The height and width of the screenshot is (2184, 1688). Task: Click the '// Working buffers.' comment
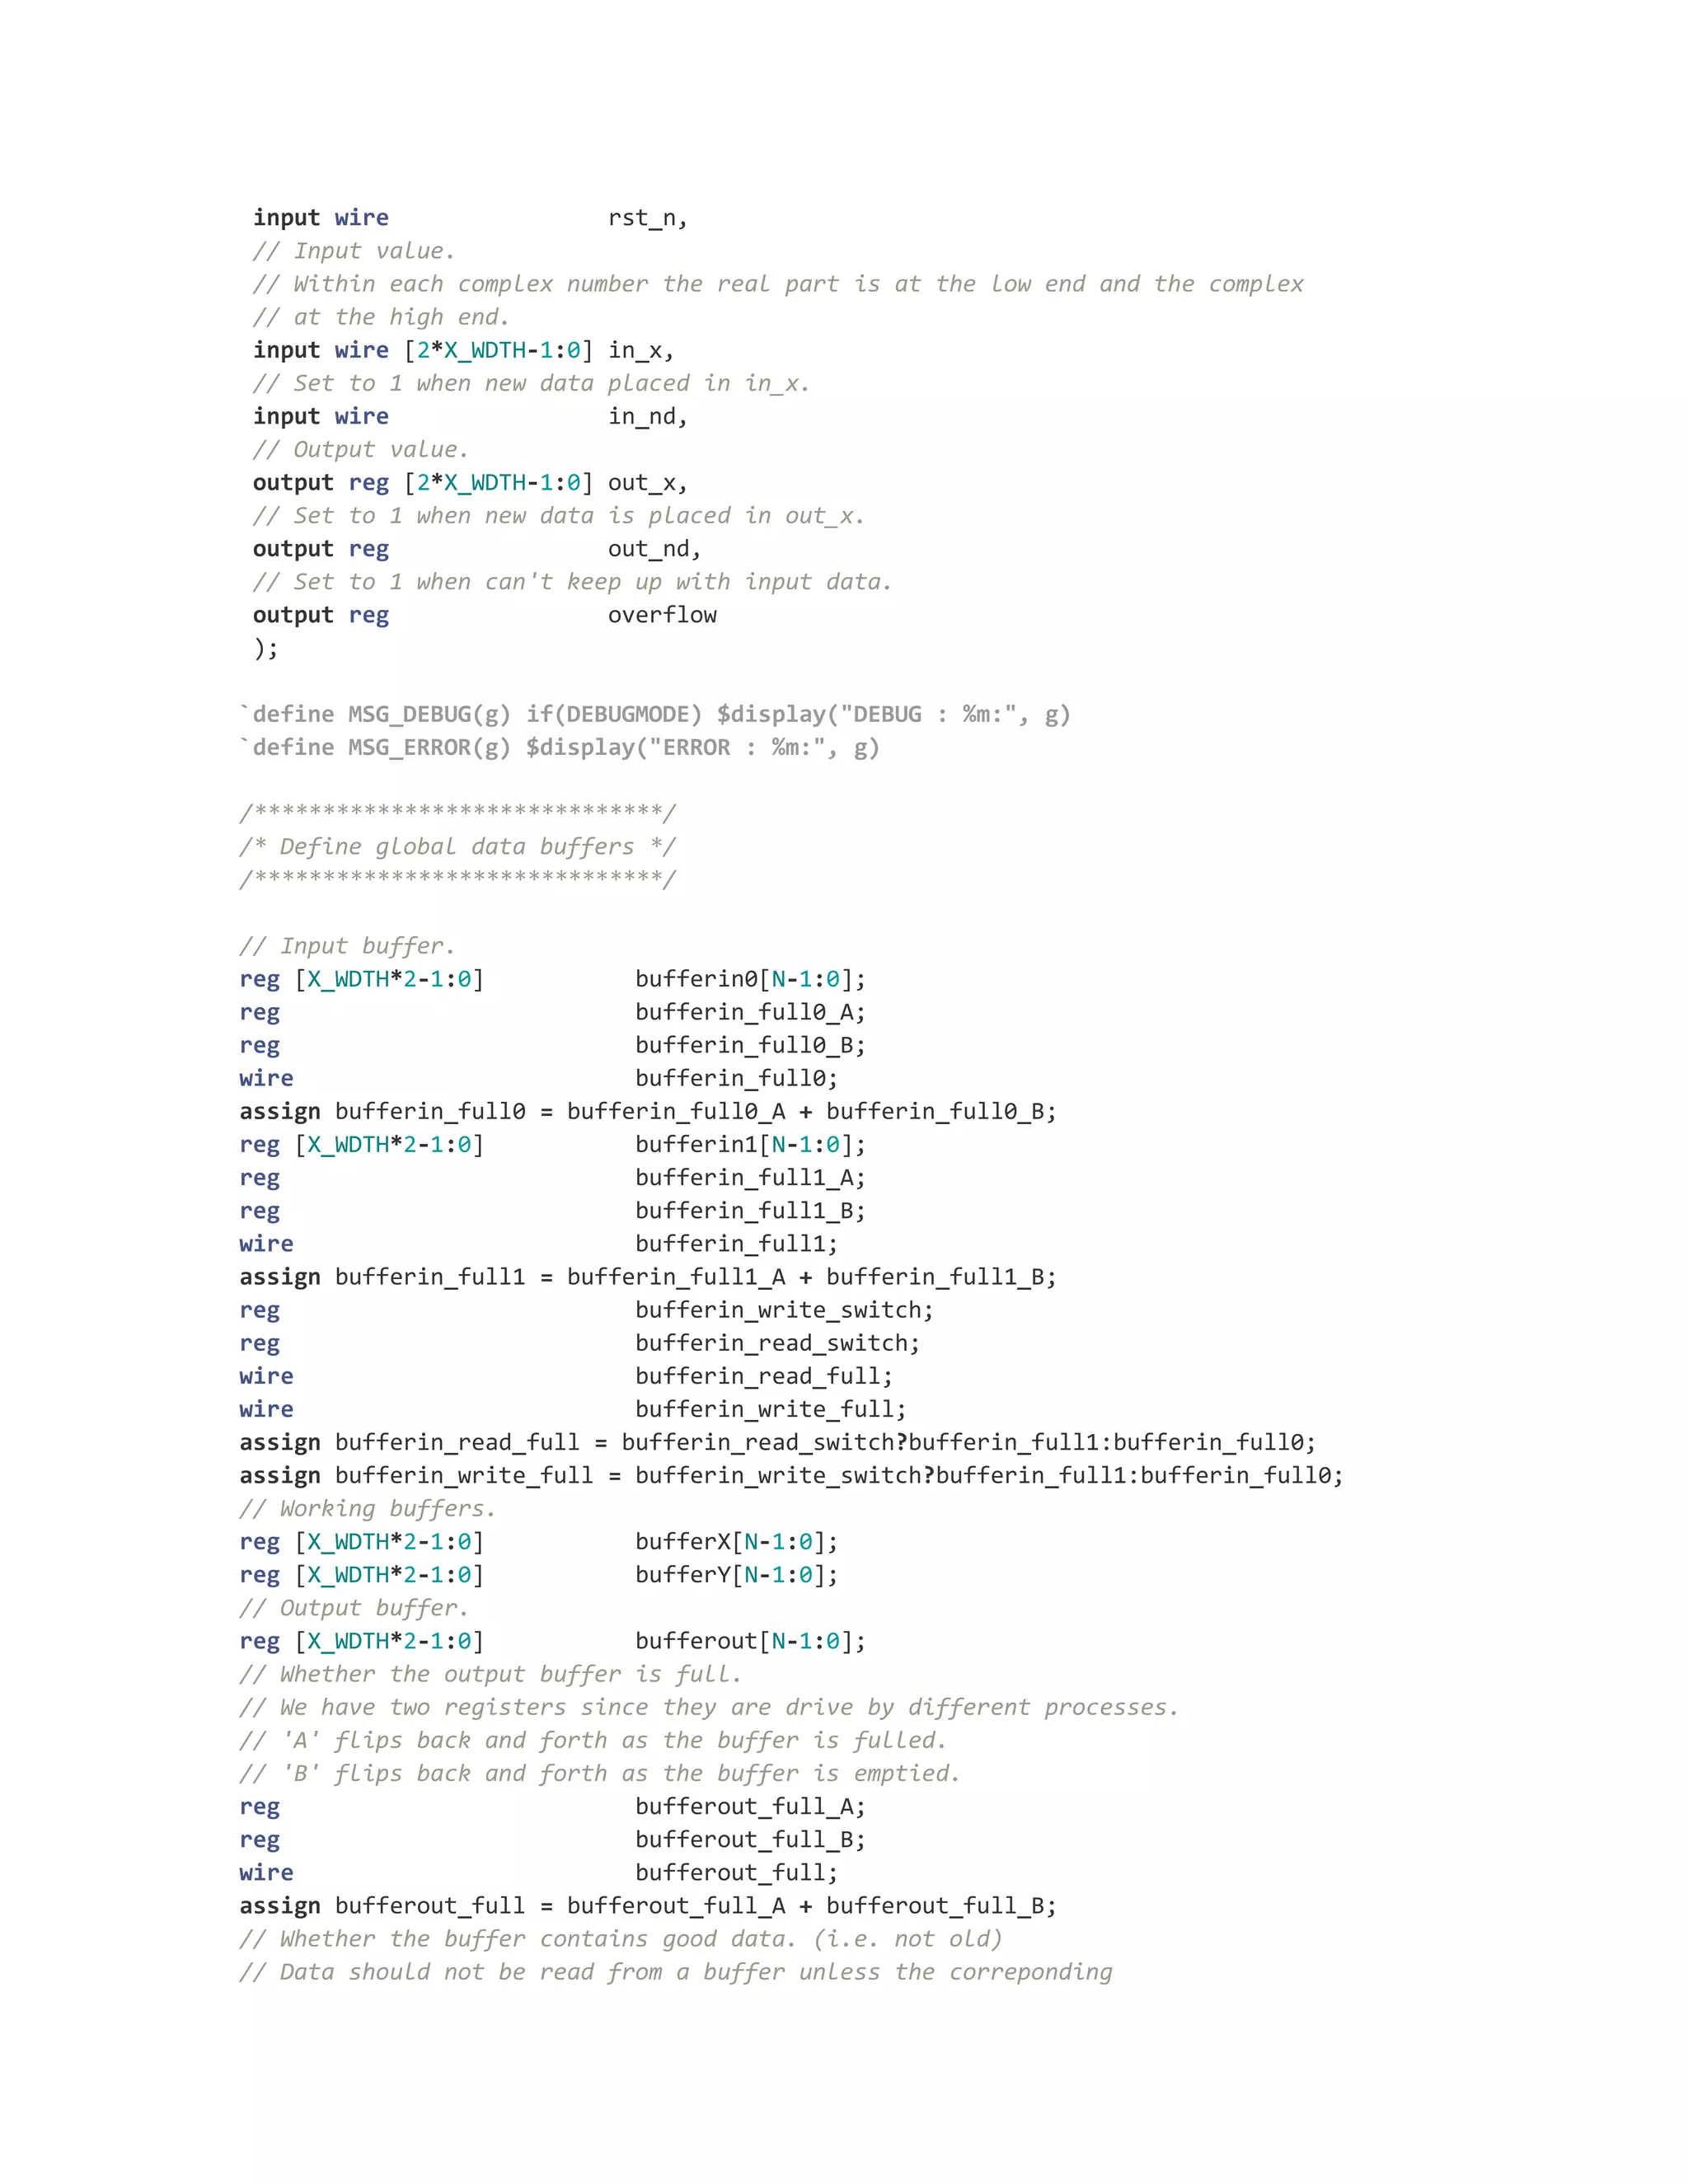coord(367,1508)
